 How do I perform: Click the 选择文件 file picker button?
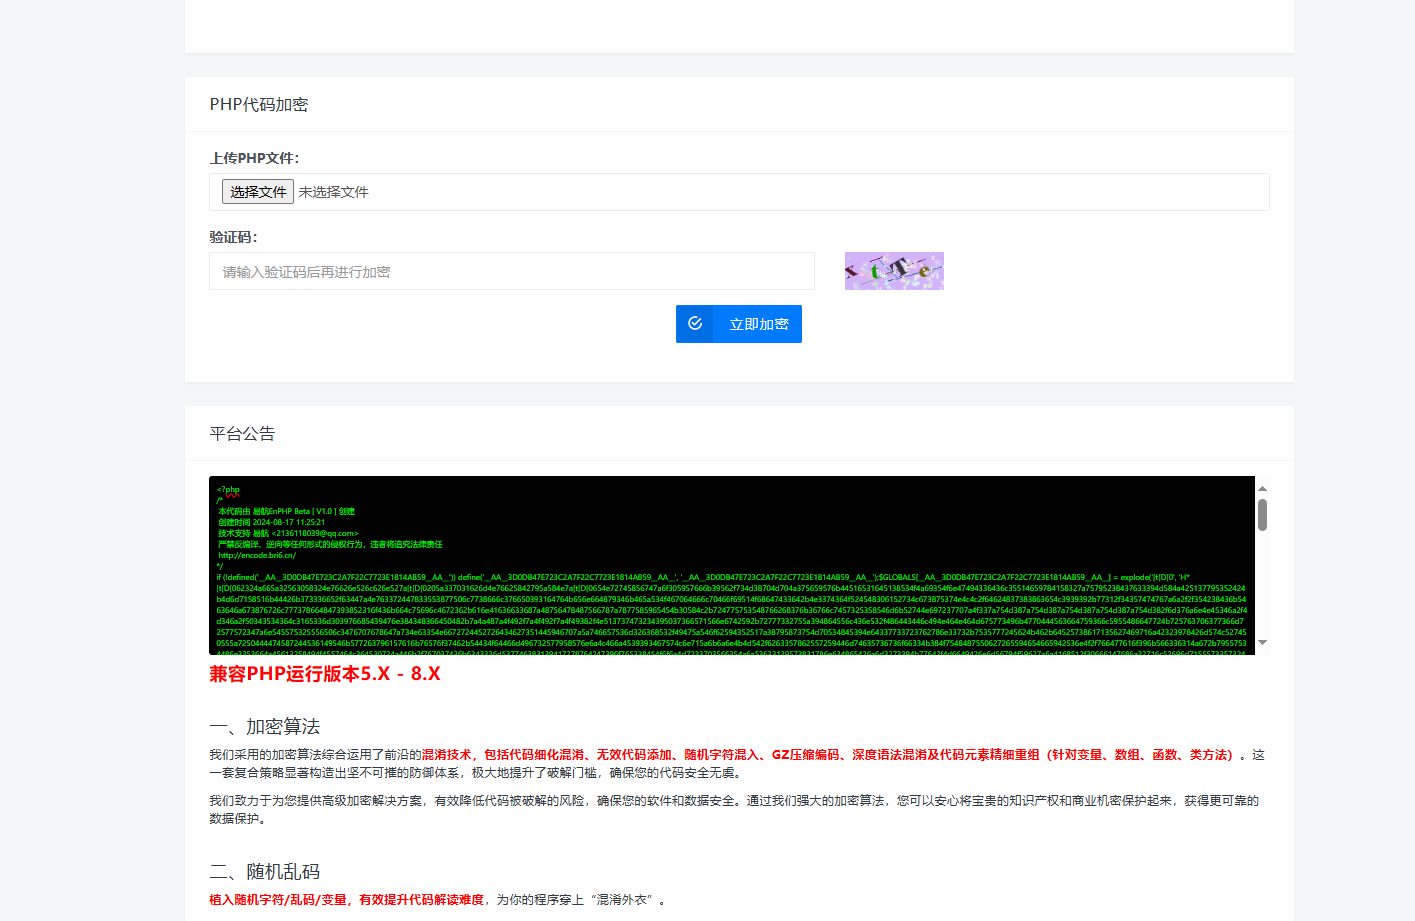point(257,191)
